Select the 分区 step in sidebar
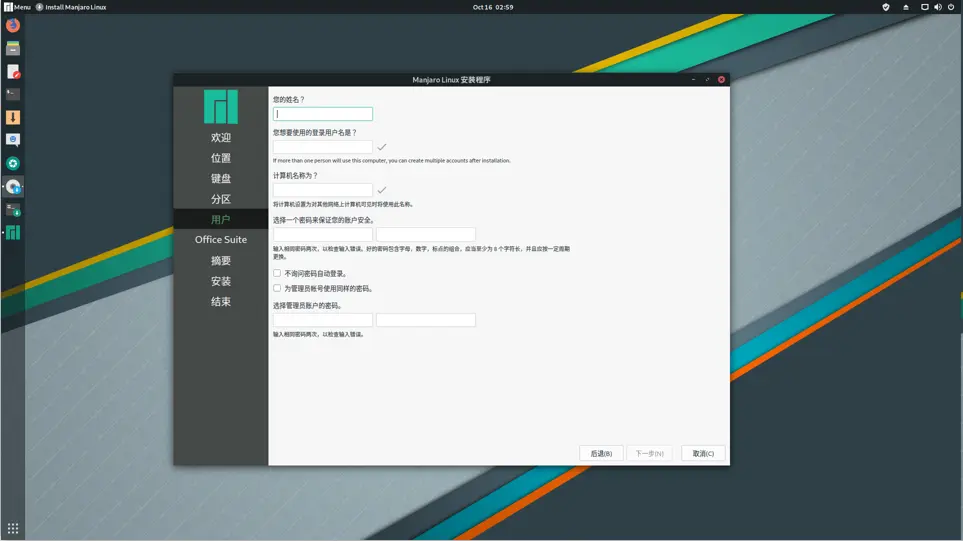Screen dimensions: 963x541 coord(220,199)
